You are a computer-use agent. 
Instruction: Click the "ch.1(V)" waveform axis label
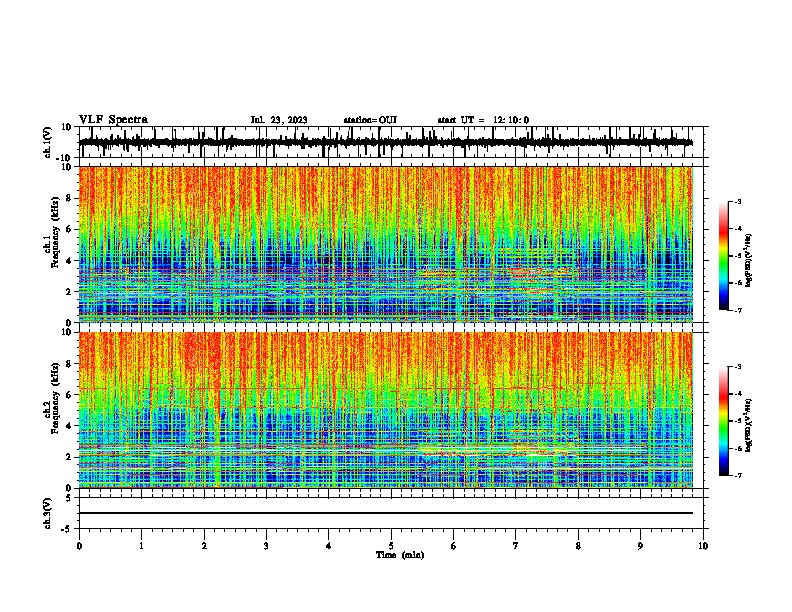coord(48,142)
